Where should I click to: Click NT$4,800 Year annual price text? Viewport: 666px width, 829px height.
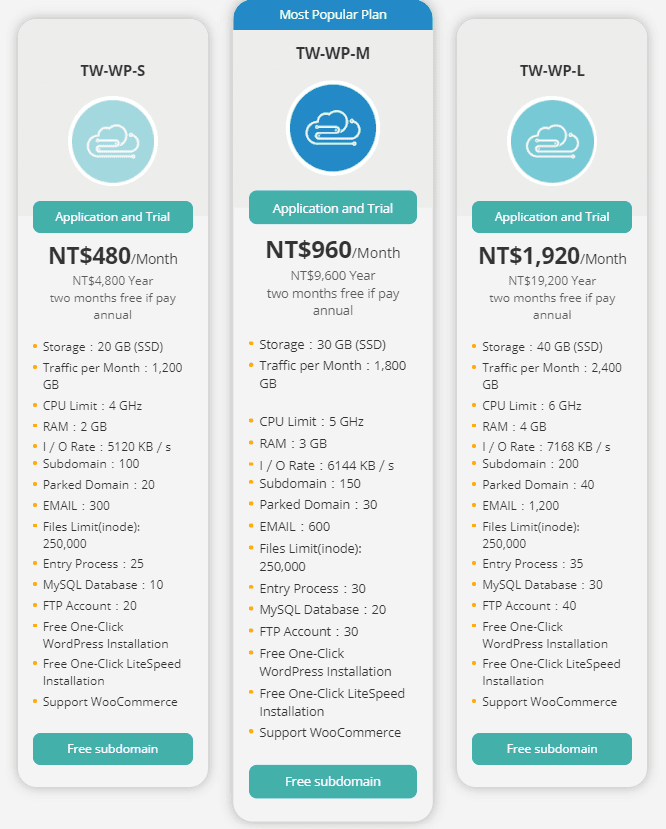point(112,281)
